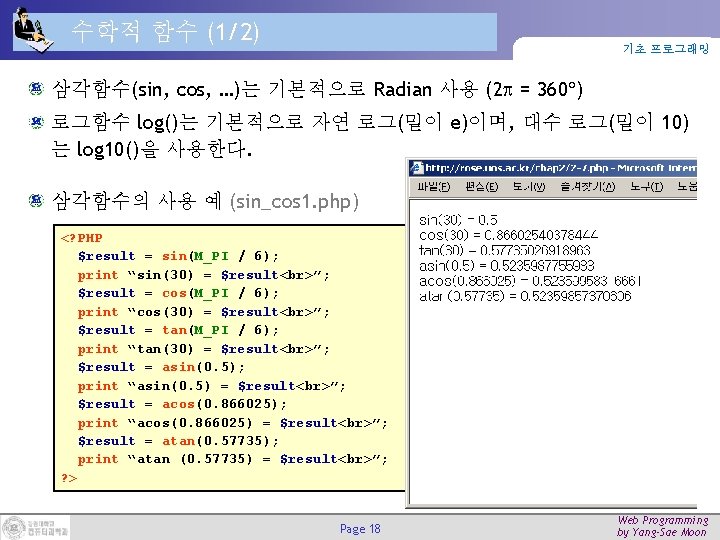Select the output line starting "tan(30) = 0.577"
This screenshot has height=540, width=720.
click(x=505, y=250)
